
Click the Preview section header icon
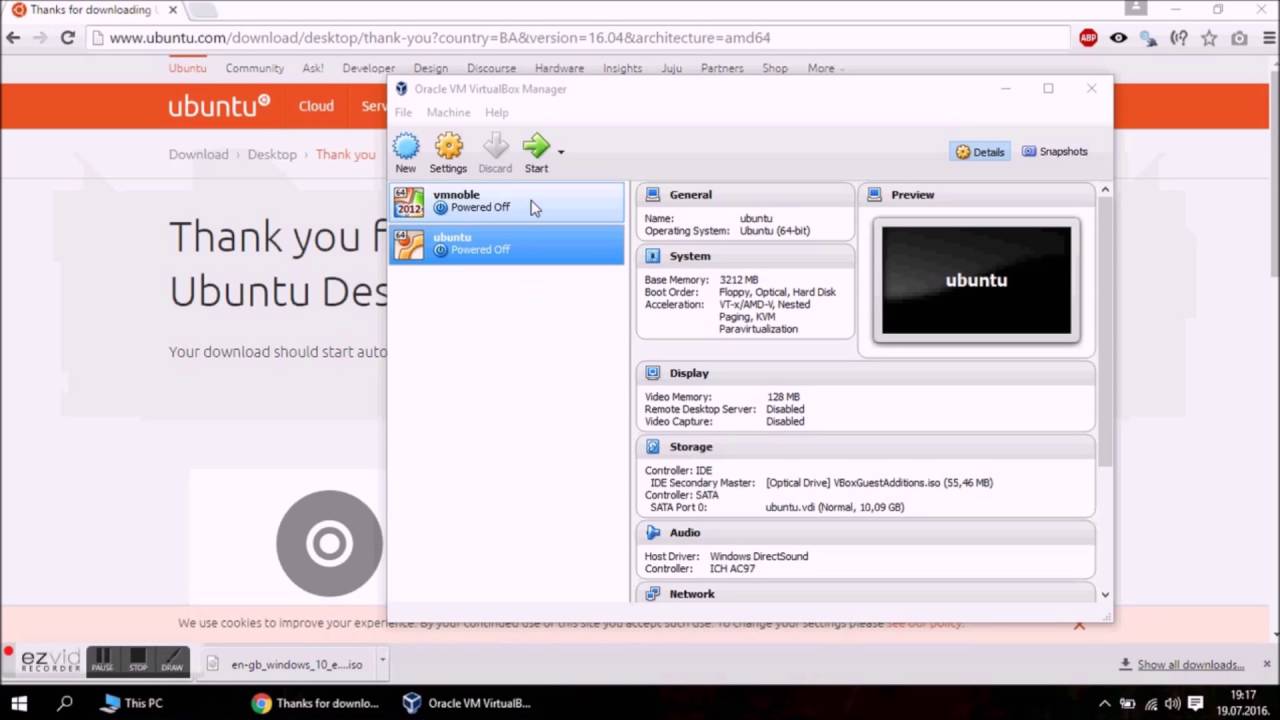coord(875,194)
